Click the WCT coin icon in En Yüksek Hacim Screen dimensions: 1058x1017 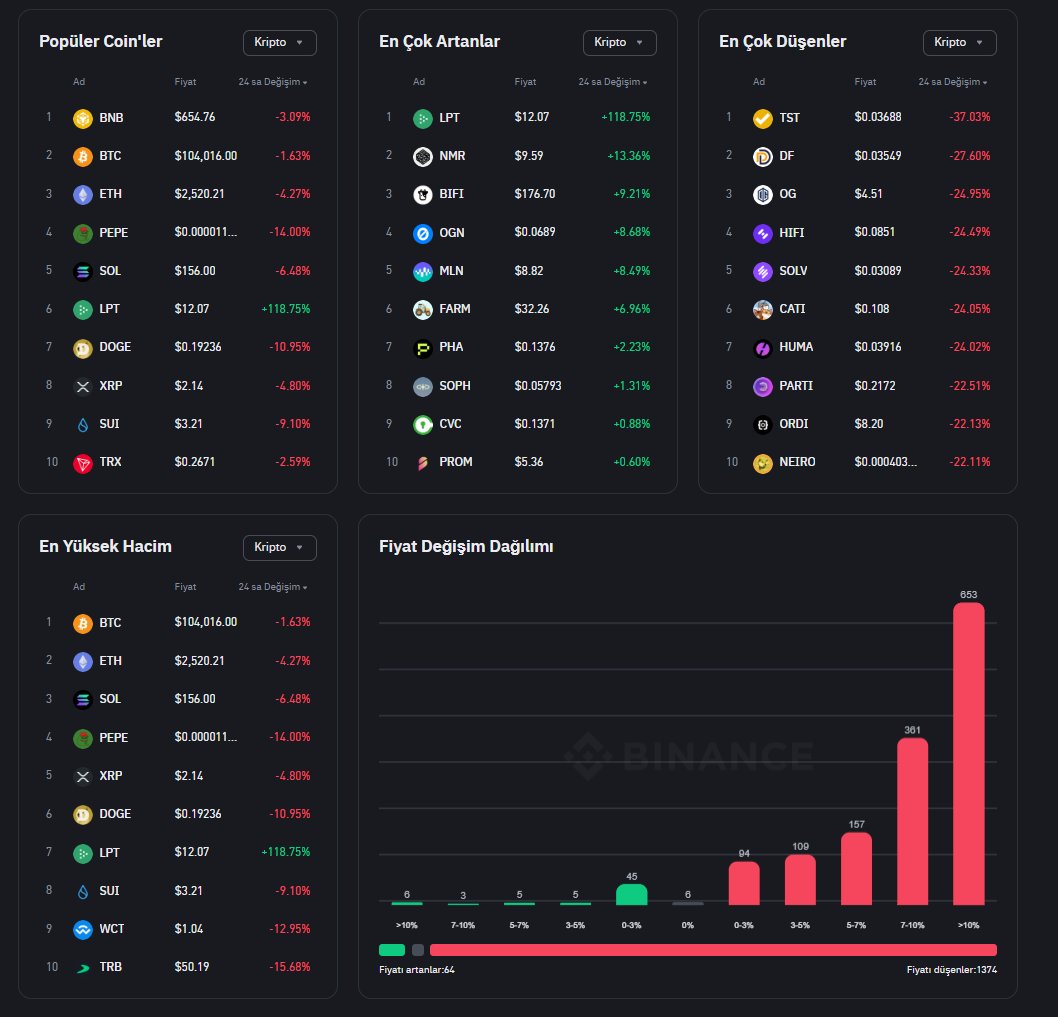[82, 929]
